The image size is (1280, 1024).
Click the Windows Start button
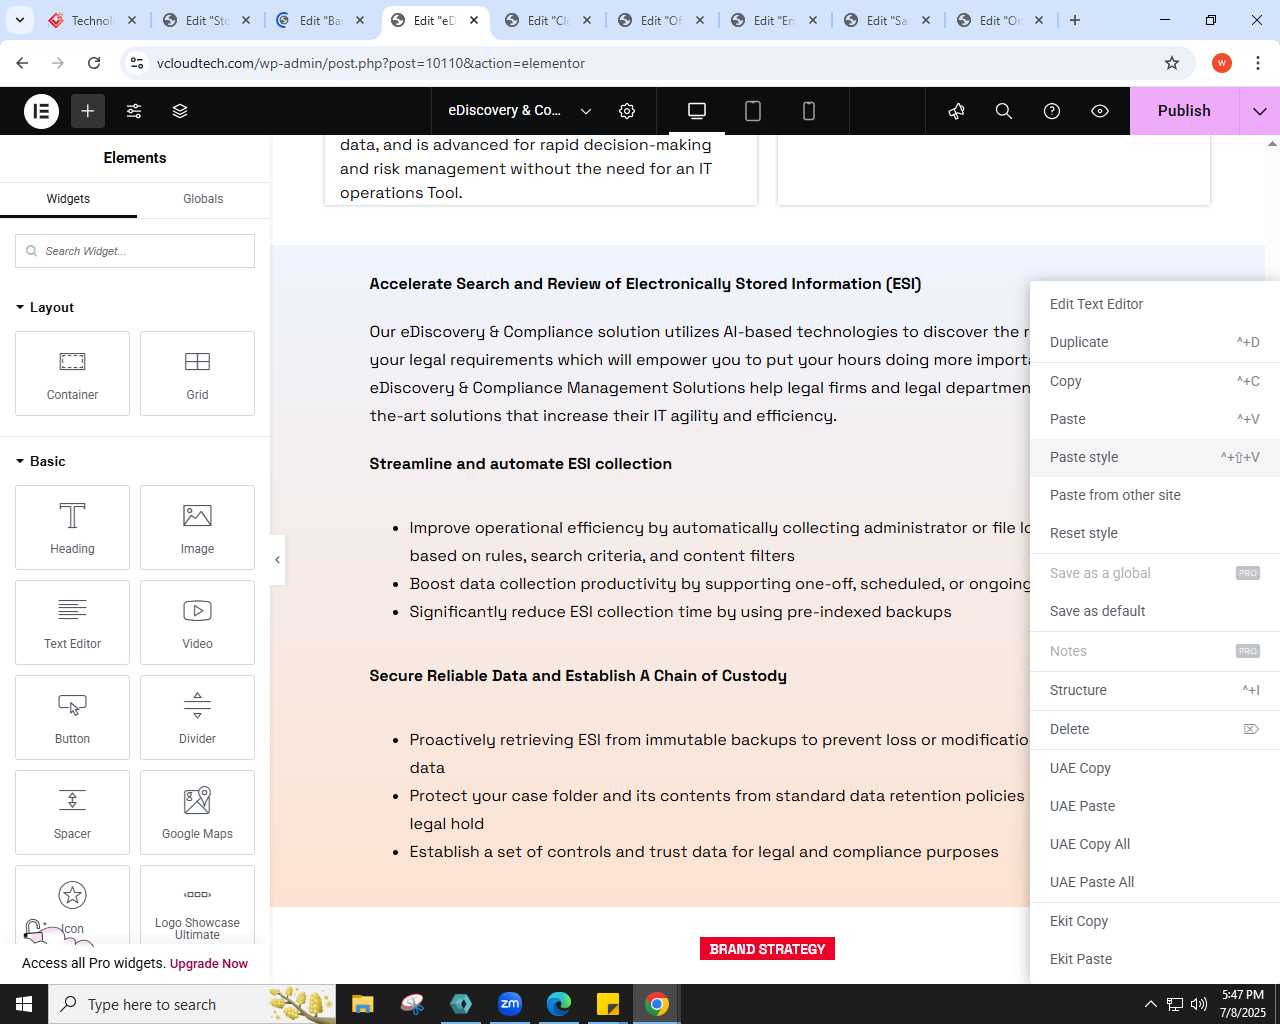[24, 1004]
